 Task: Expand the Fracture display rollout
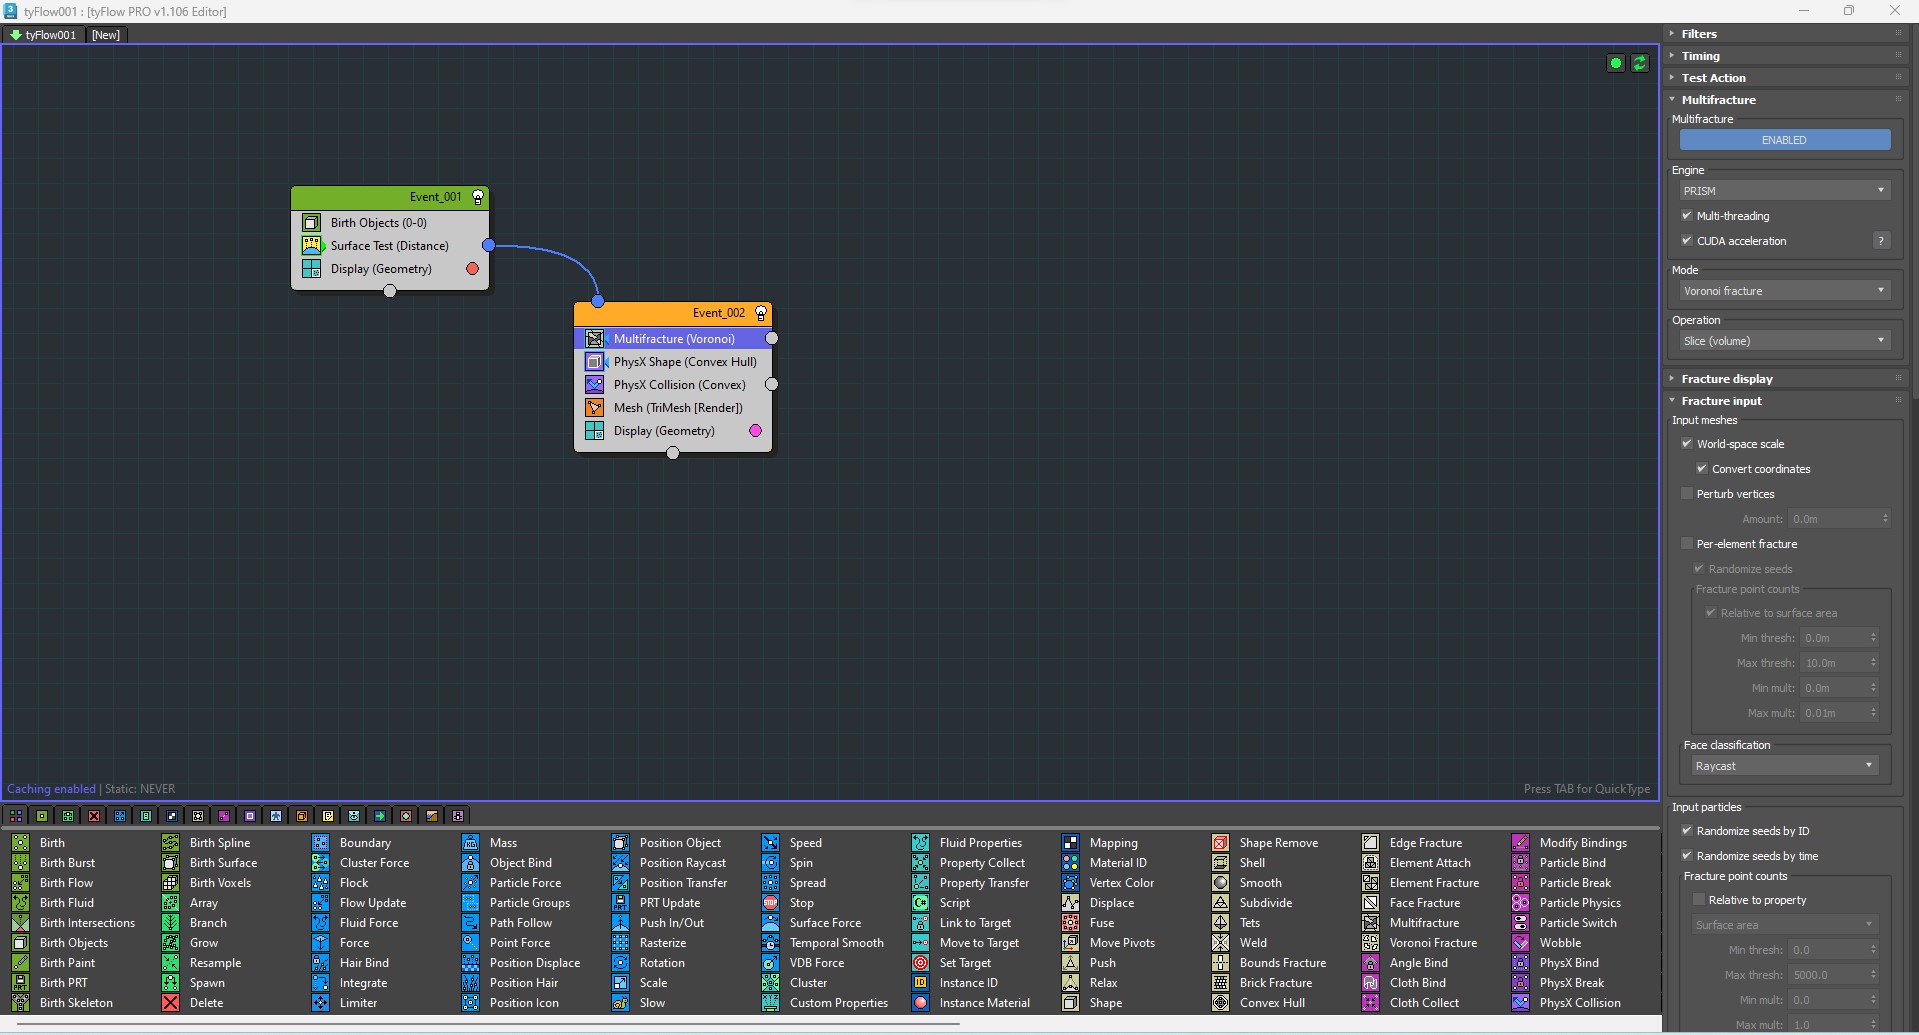pos(1785,379)
